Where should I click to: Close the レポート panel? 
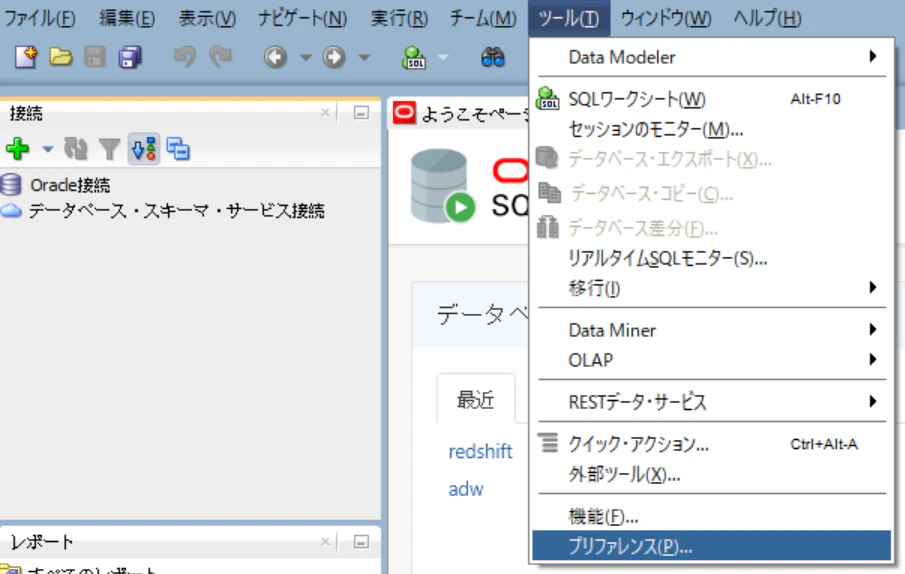click(x=326, y=541)
